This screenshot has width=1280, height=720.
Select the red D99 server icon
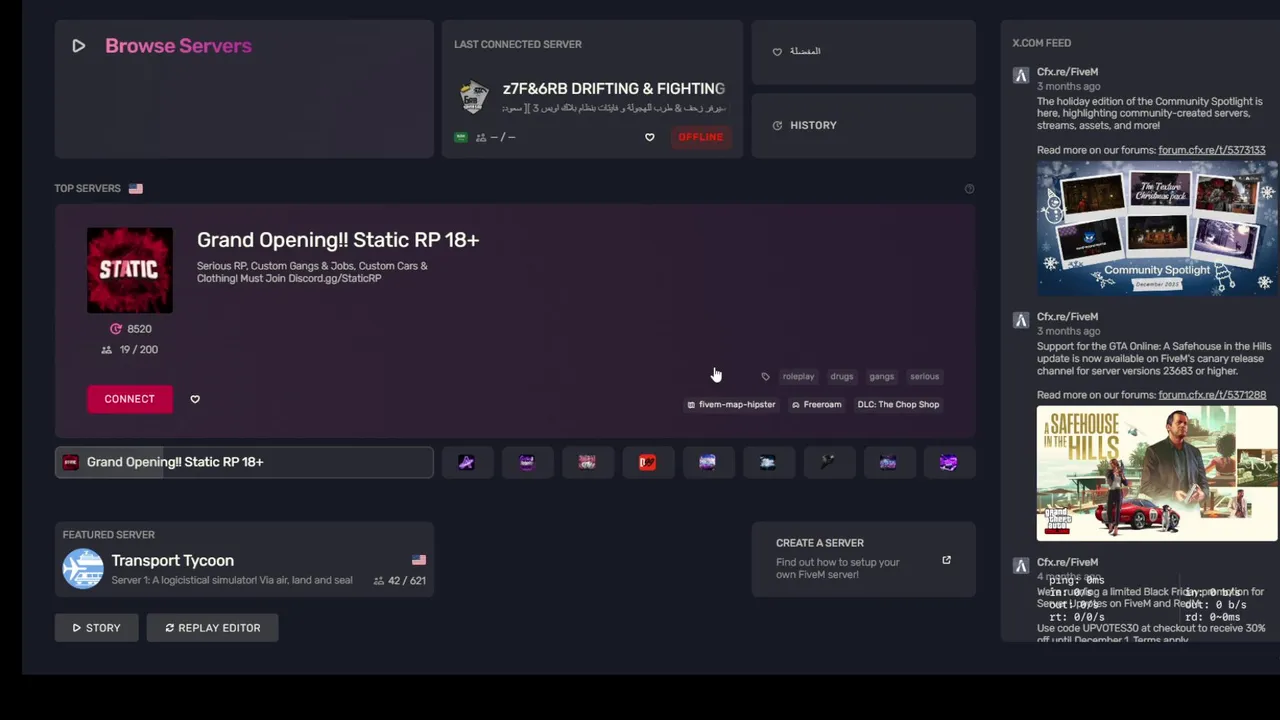point(647,462)
